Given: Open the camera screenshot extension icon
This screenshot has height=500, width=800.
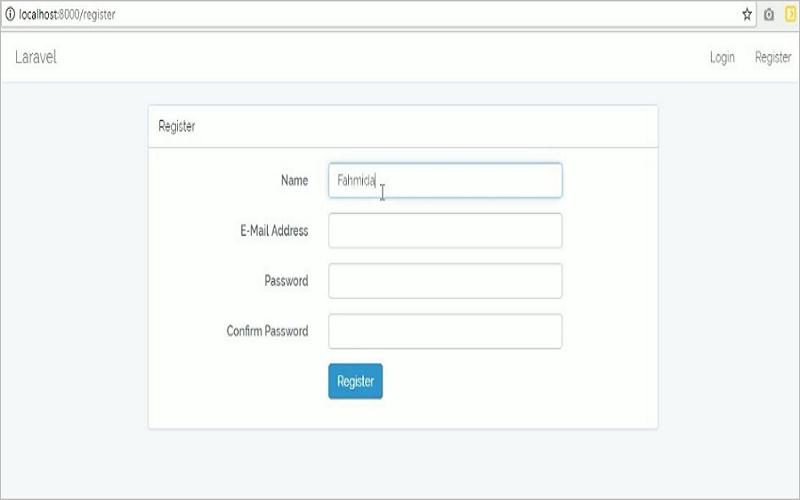Looking at the screenshot, I should pos(769,14).
